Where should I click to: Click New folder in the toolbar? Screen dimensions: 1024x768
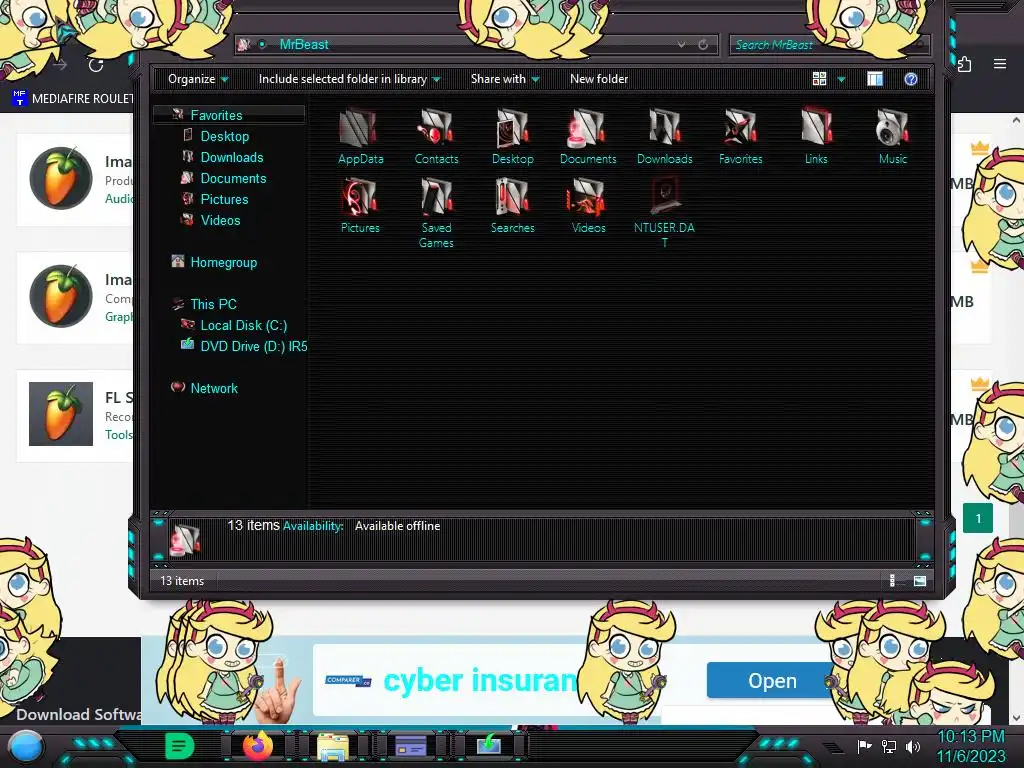pyautogui.click(x=599, y=79)
